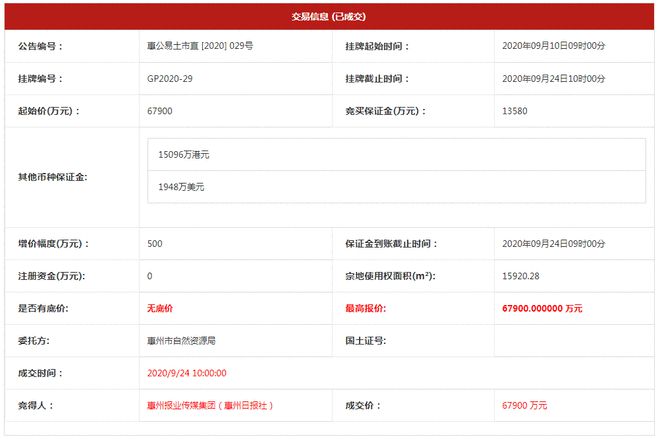Click the red 无底价 text

[160, 308]
